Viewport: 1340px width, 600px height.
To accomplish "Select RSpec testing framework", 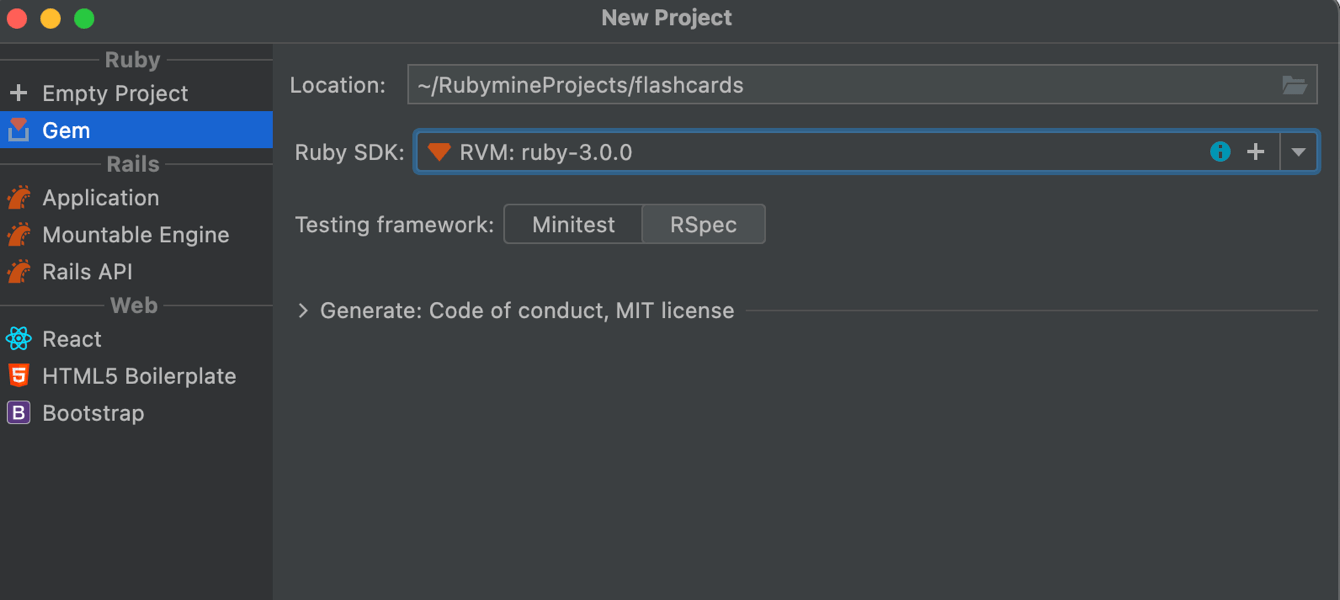I will pyautogui.click(x=703, y=224).
